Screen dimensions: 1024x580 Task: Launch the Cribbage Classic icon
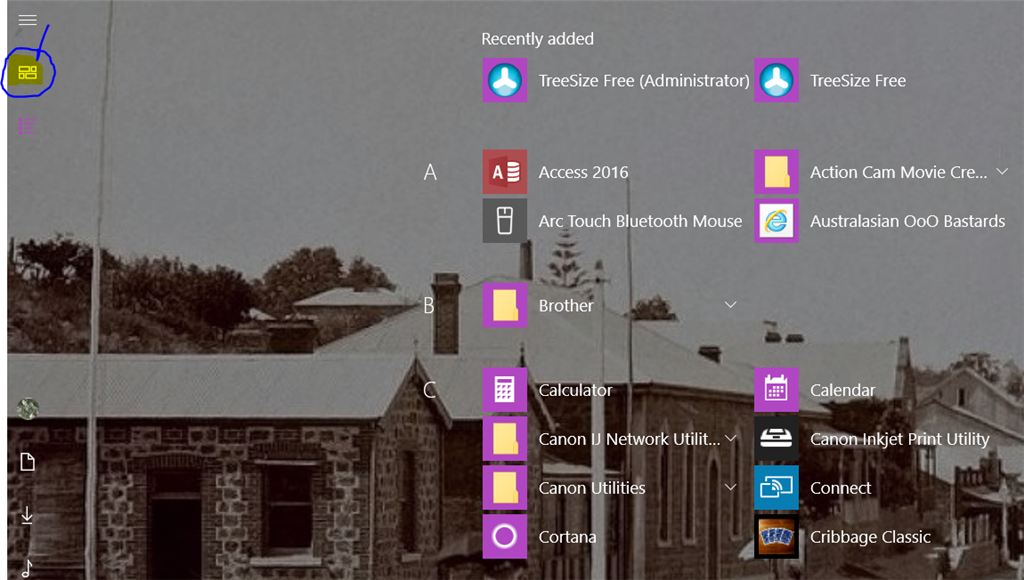point(776,537)
